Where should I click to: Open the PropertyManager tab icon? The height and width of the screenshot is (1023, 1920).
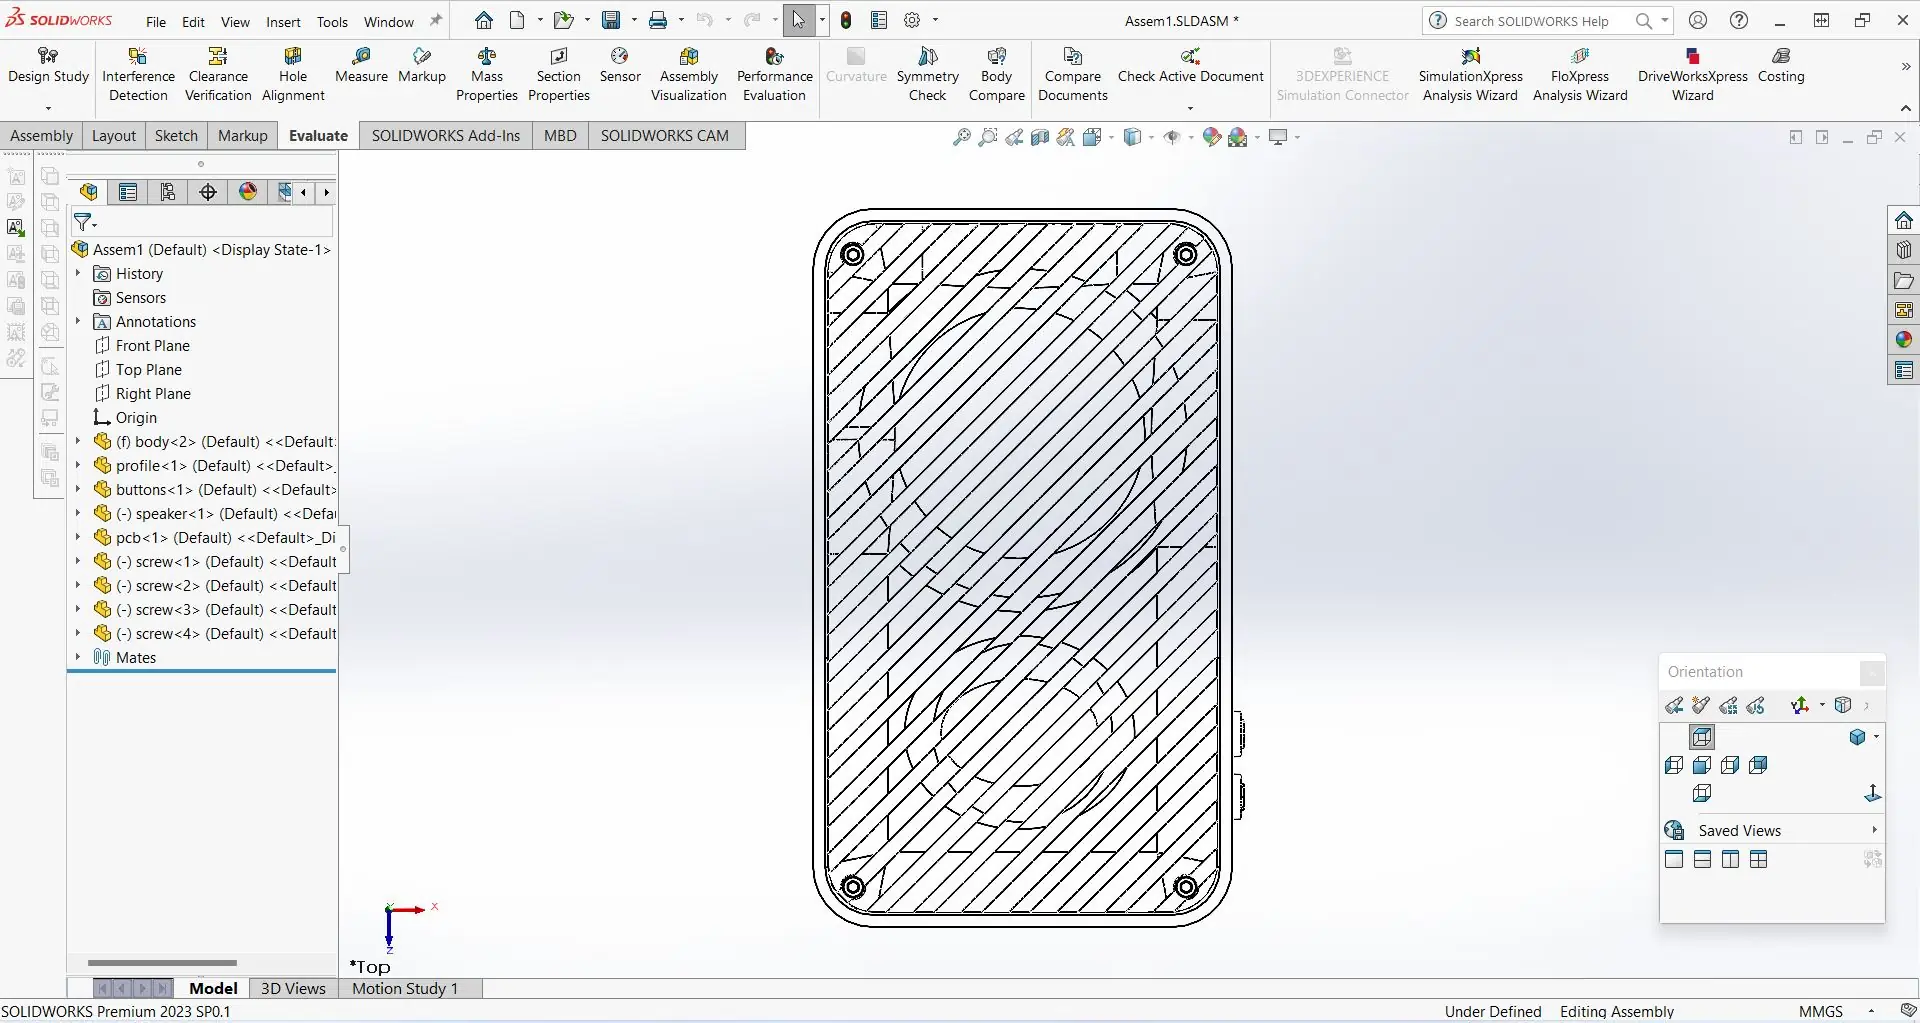[x=128, y=192]
